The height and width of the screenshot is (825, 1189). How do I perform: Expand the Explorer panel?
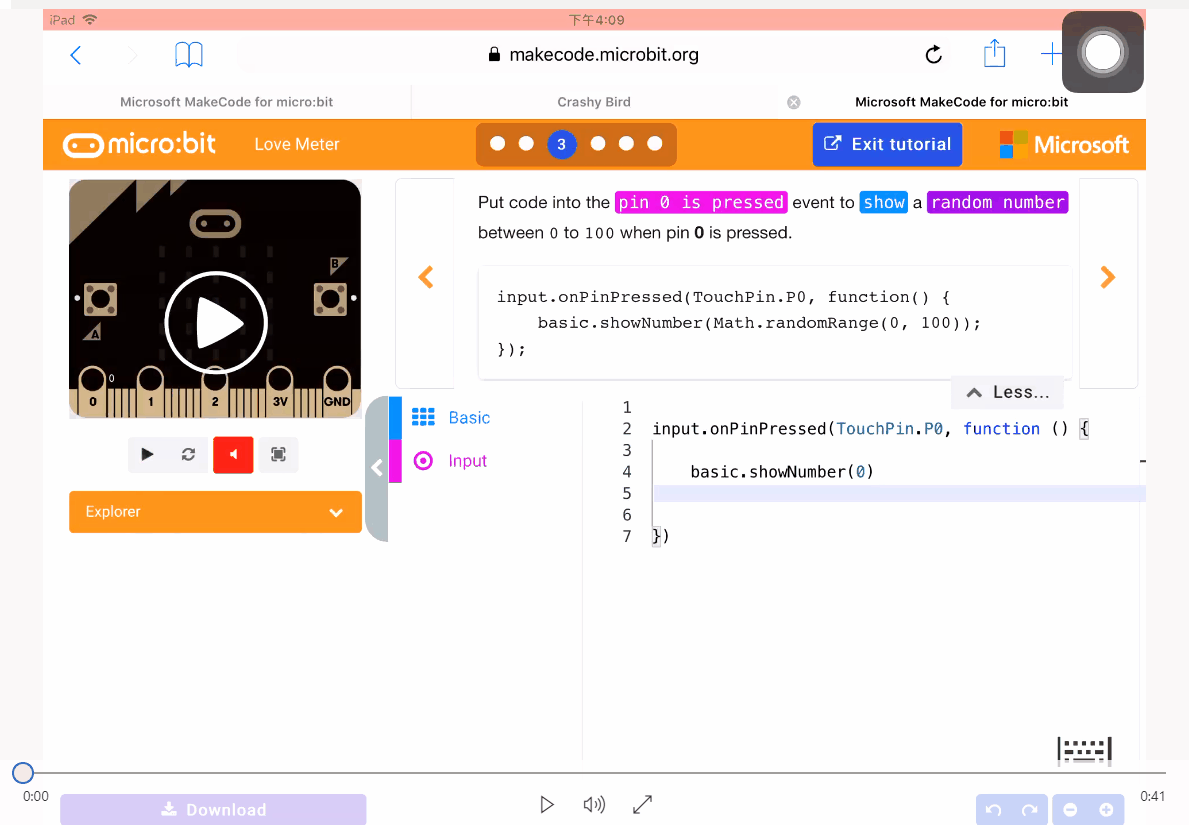coord(215,512)
